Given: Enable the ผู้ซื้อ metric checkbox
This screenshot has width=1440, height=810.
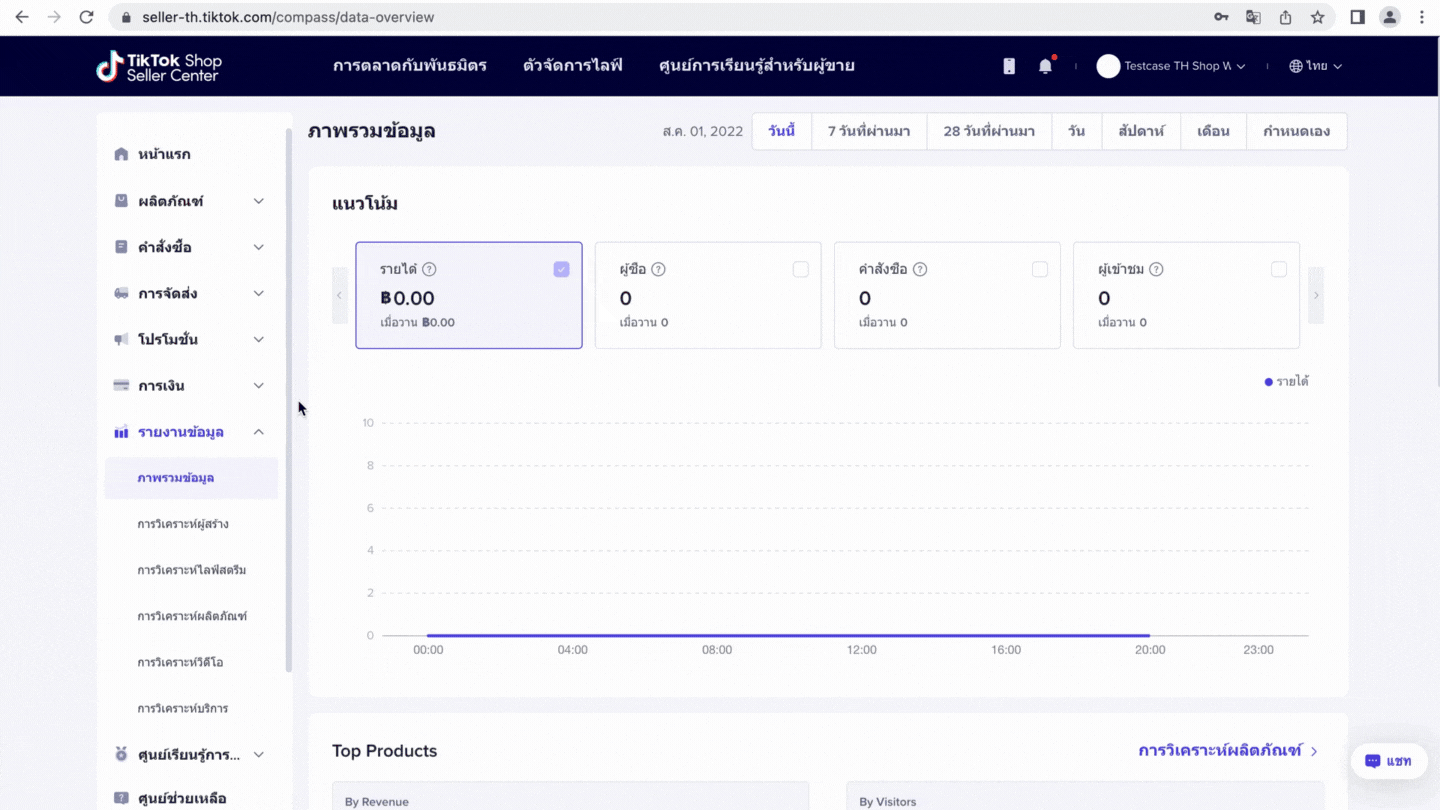Looking at the screenshot, I should coord(800,269).
